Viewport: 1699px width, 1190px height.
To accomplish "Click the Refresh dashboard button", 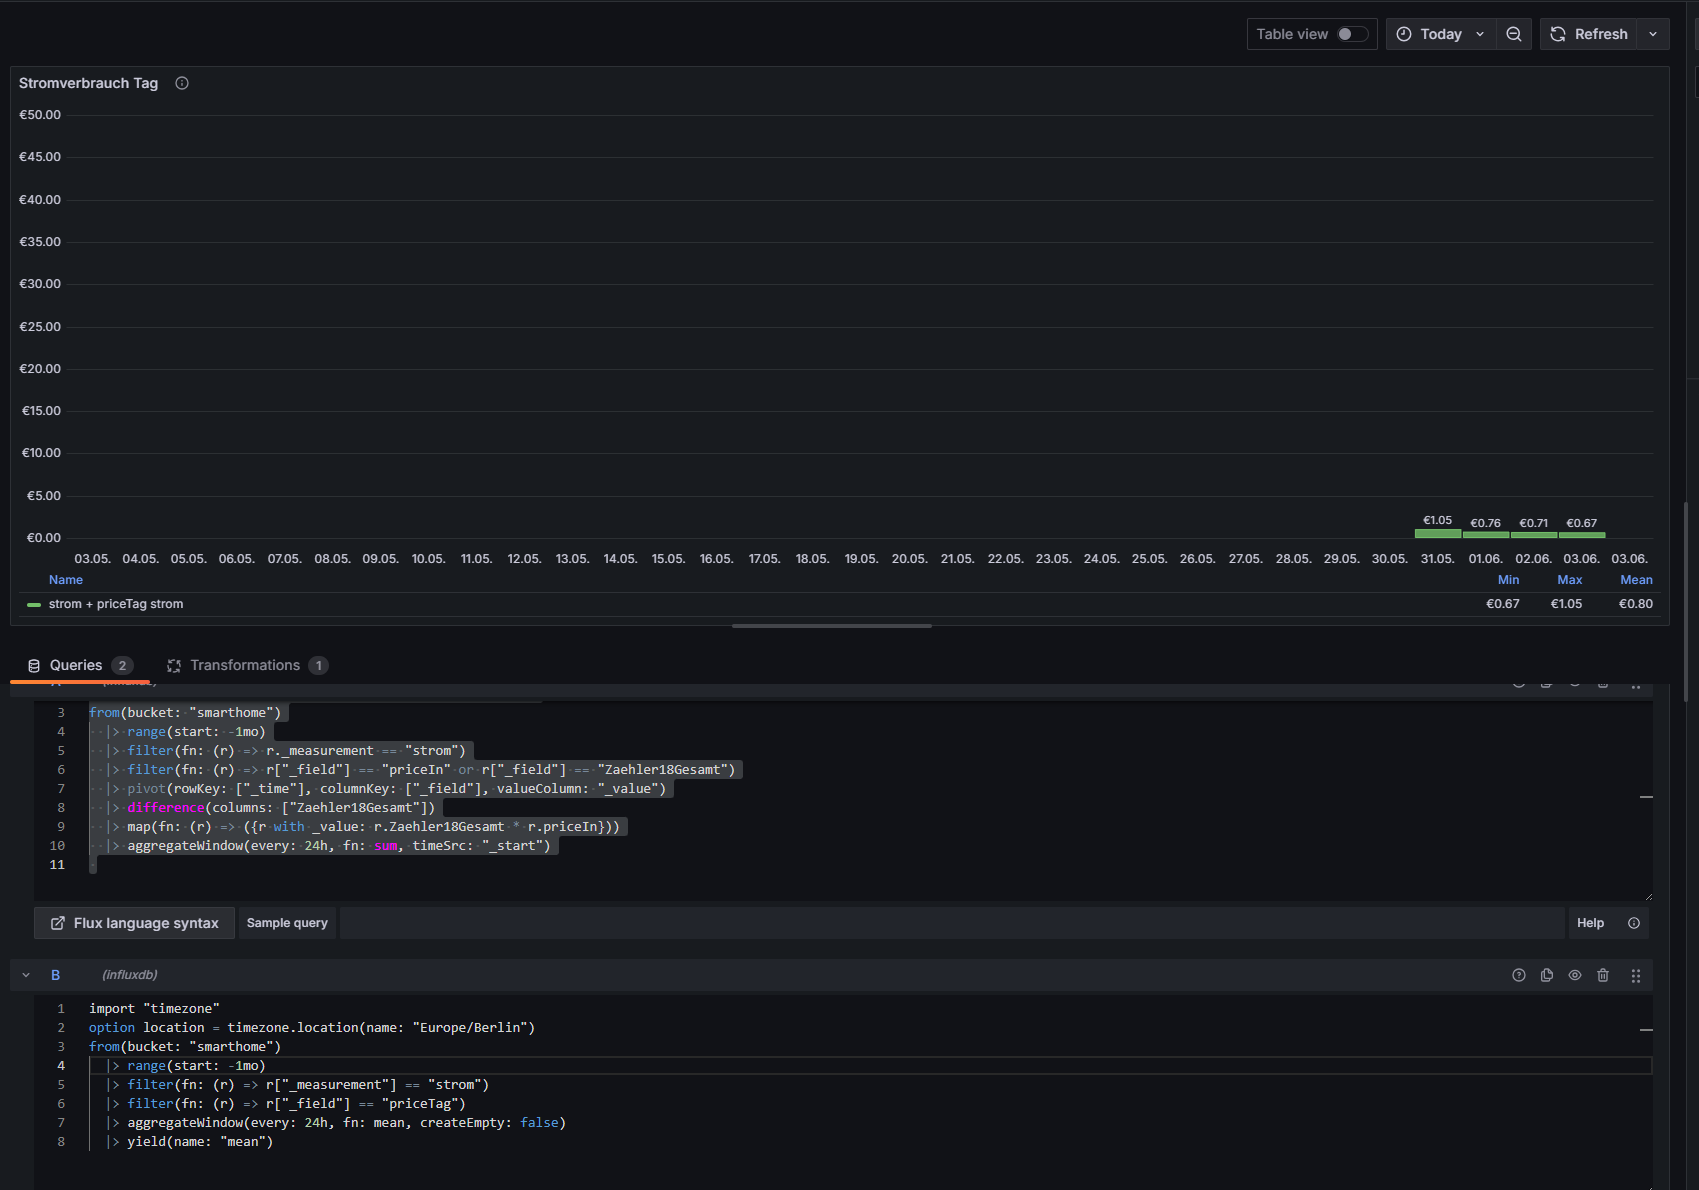I will pyautogui.click(x=1589, y=34).
